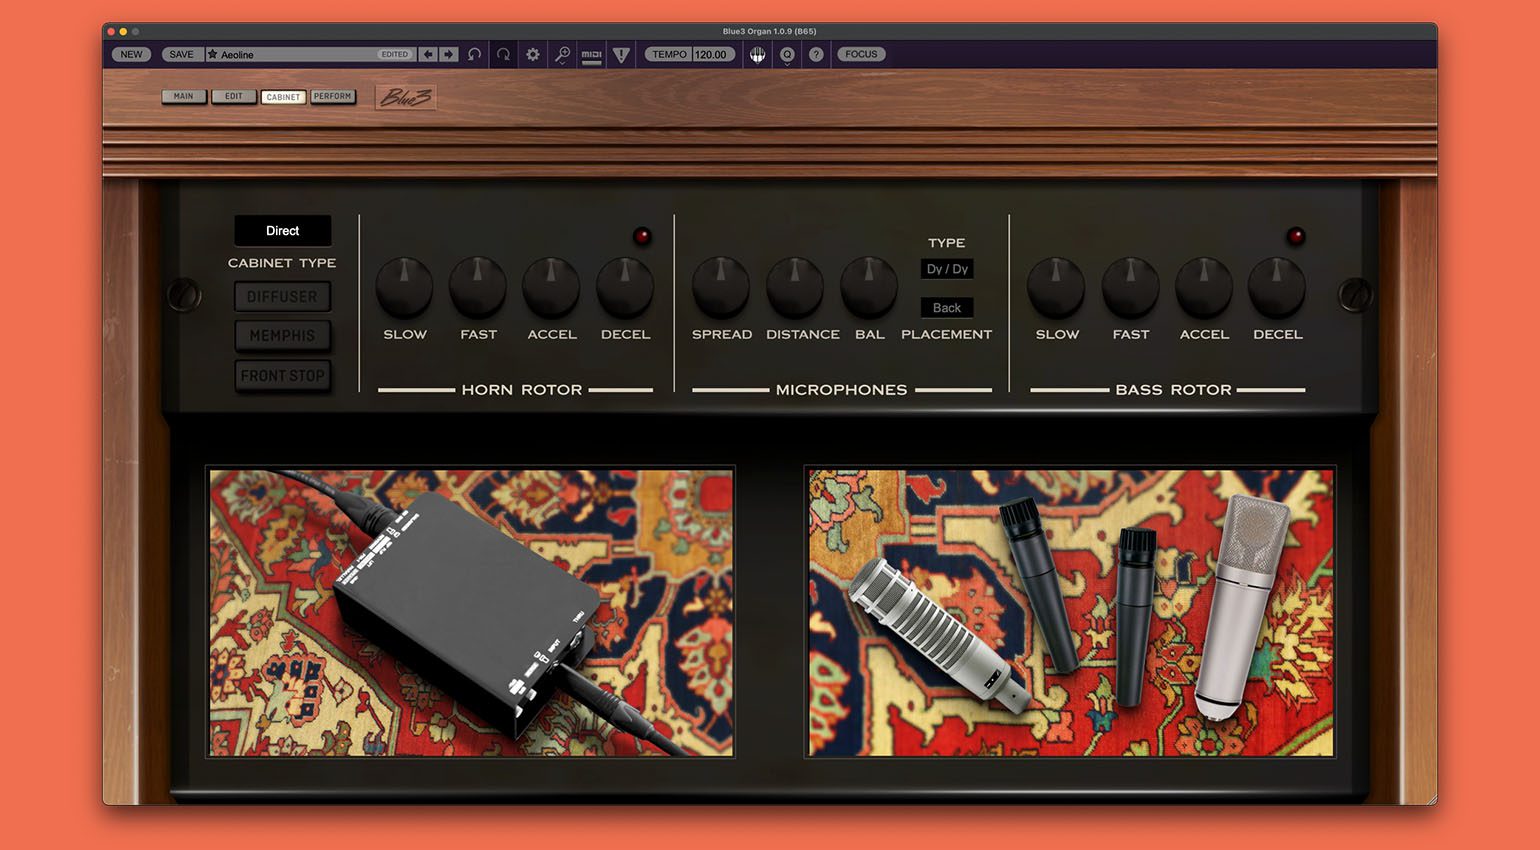
Task: Click the TEMPO value field showing 120.00
Action: pyautogui.click(x=712, y=54)
